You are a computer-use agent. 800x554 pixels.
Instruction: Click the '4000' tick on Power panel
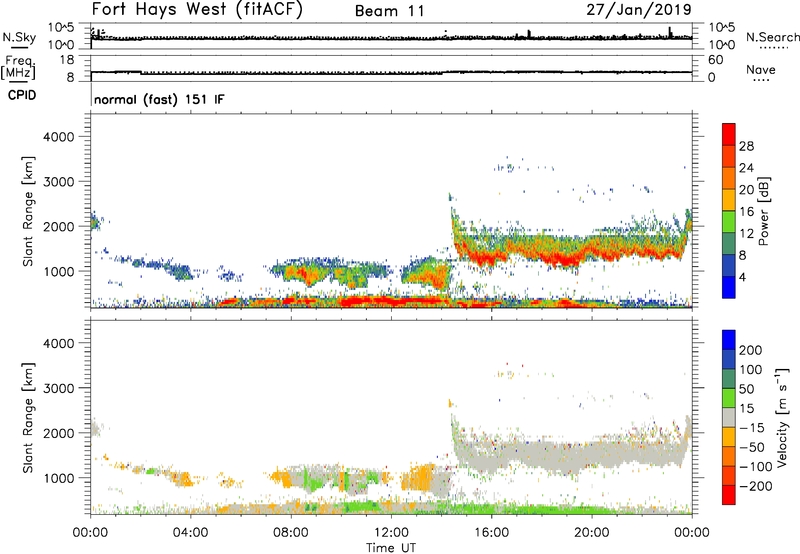pyautogui.click(x=59, y=137)
